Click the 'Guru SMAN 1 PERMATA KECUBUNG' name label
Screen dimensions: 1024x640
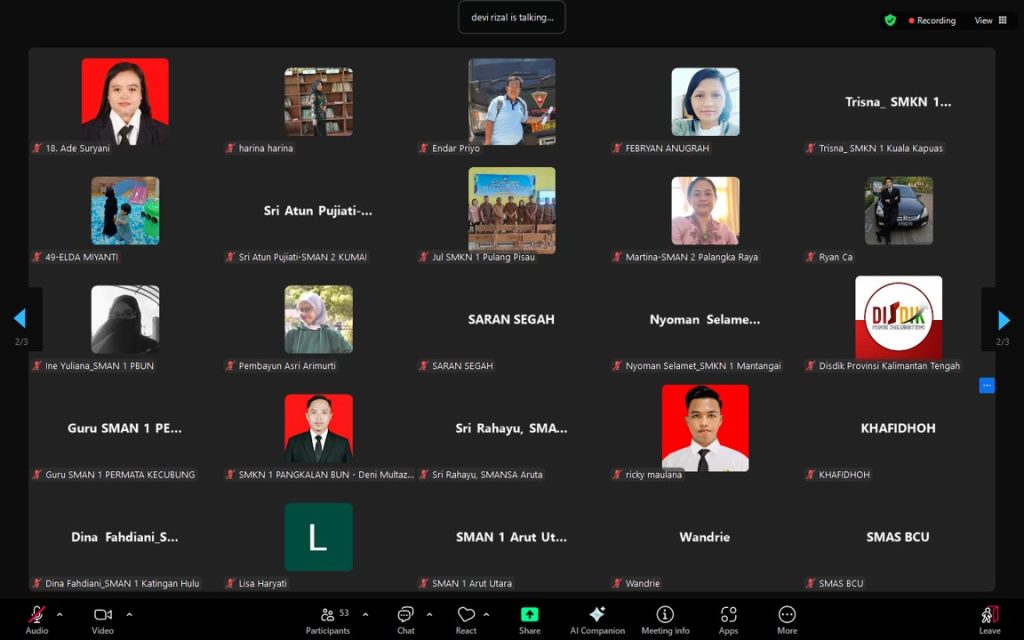[120, 475]
